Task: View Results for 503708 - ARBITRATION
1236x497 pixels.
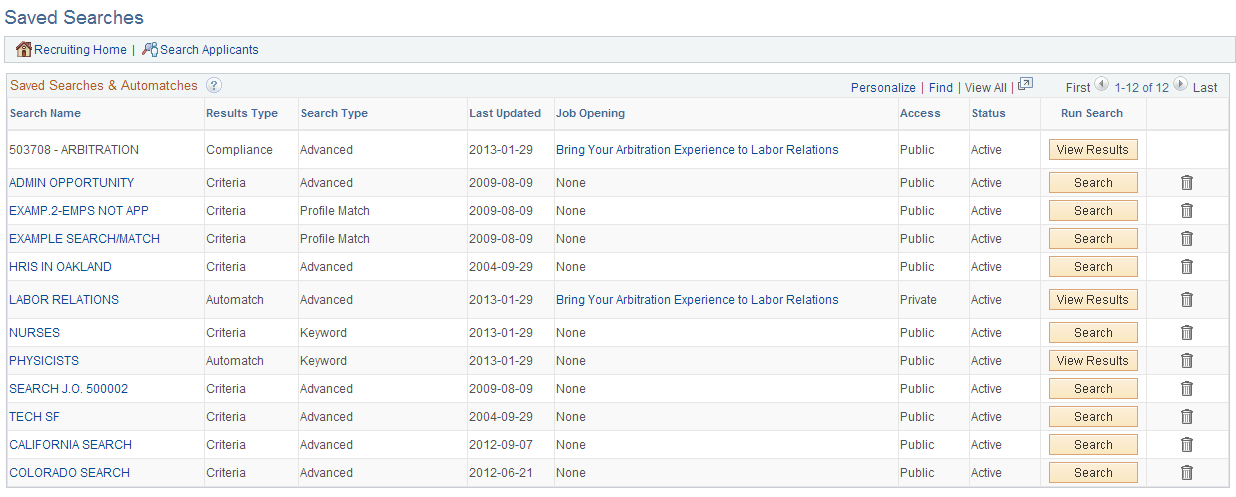Action: (1092, 150)
